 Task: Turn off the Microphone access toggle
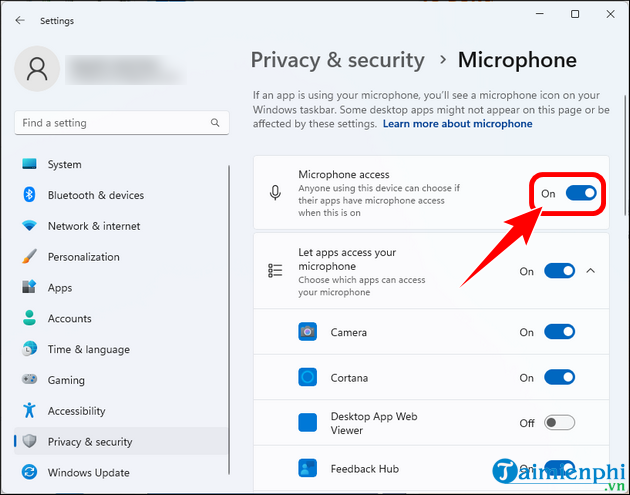(581, 192)
